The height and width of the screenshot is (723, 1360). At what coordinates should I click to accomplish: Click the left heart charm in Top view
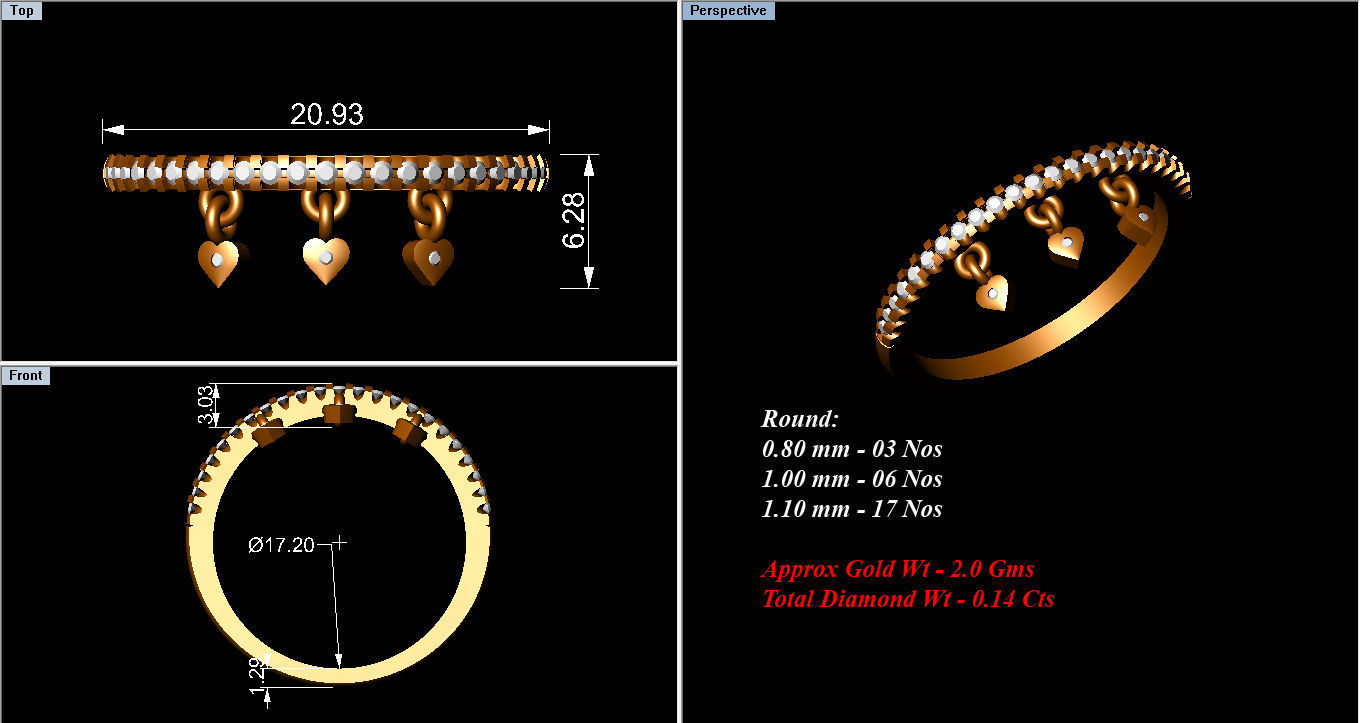219,262
